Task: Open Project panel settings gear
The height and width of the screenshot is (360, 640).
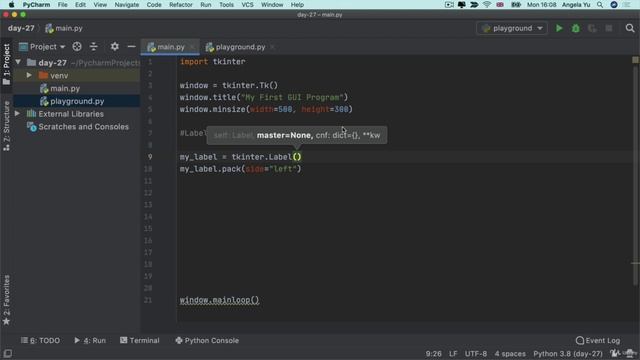Action: pyautogui.click(x=115, y=47)
